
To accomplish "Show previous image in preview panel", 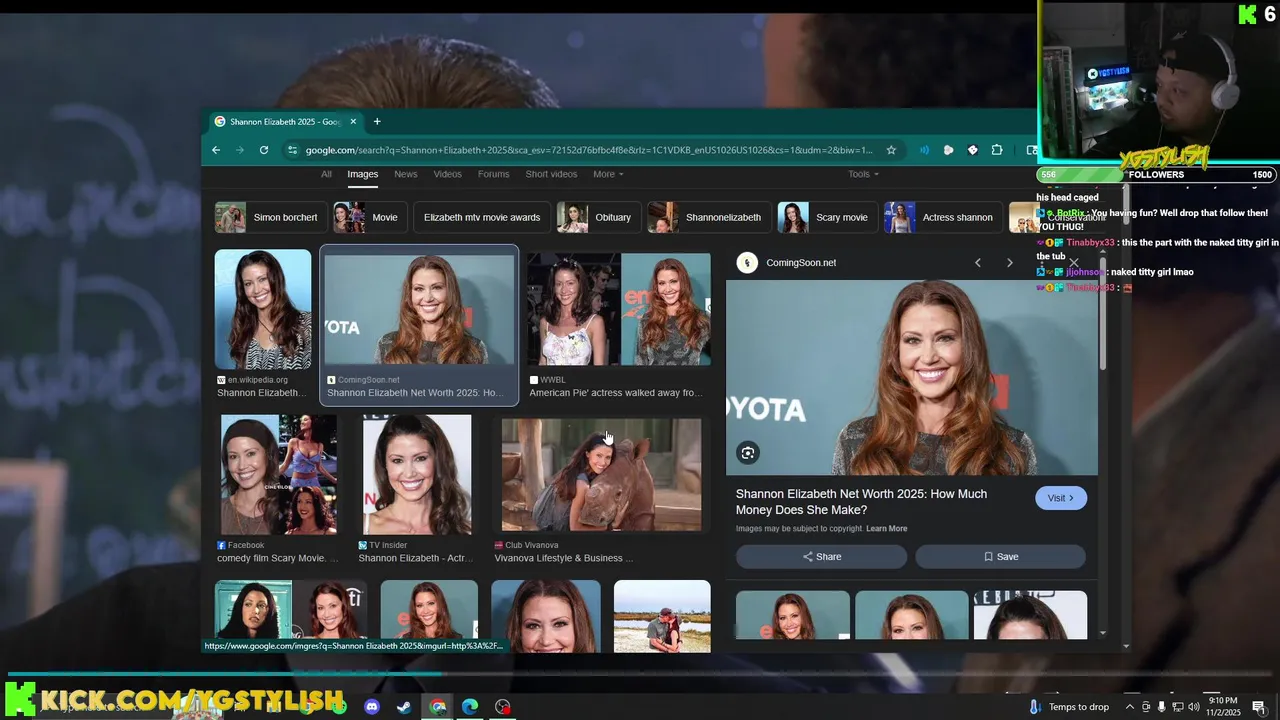I will (978, 263).
